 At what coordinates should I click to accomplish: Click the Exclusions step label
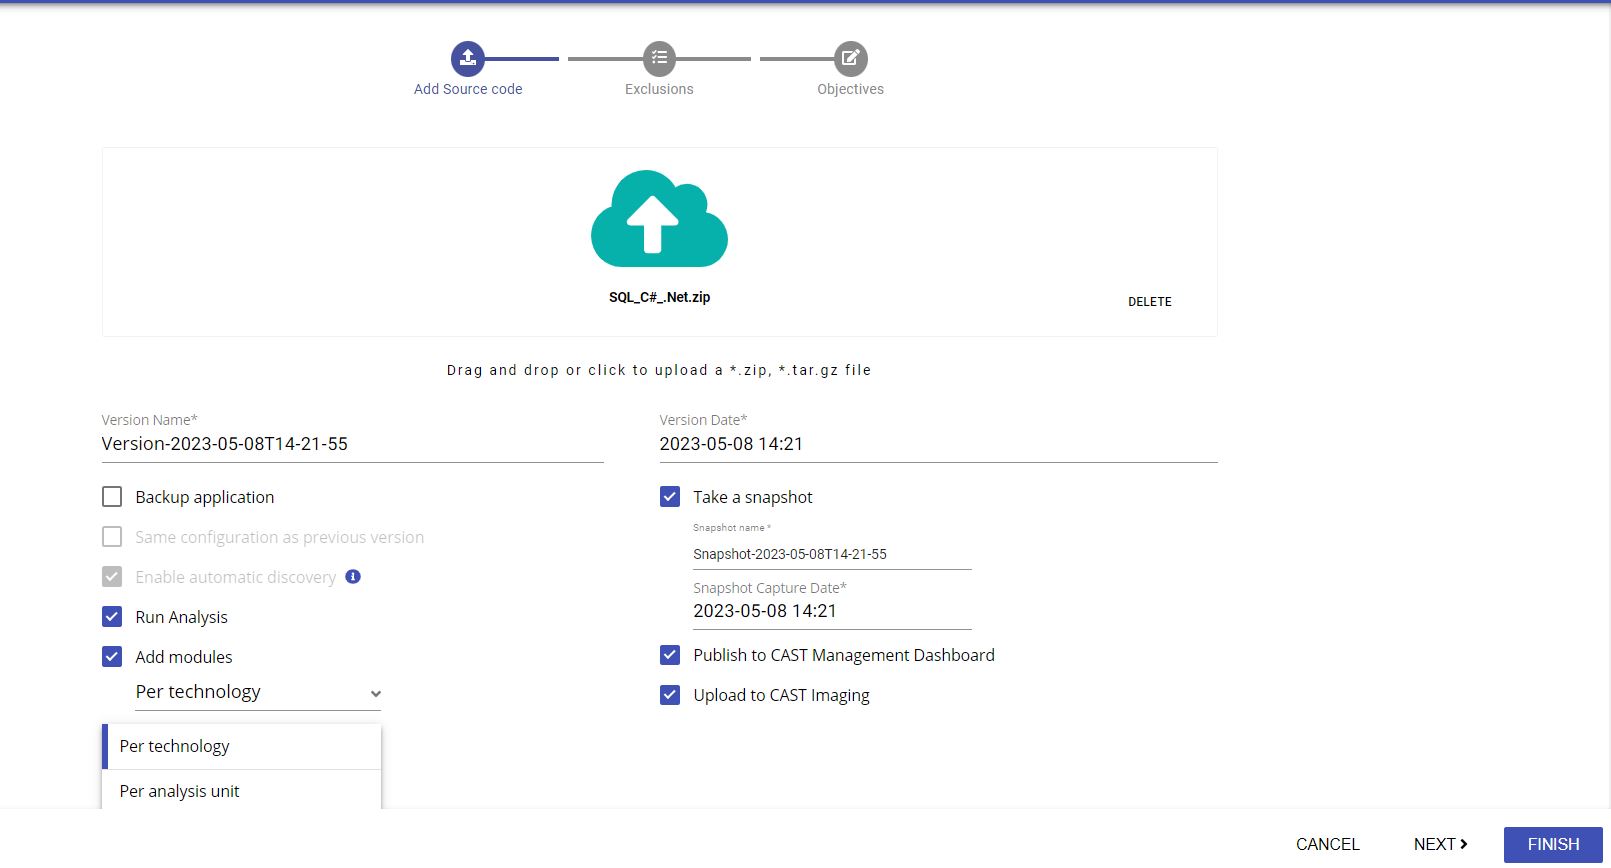point(659,89)
